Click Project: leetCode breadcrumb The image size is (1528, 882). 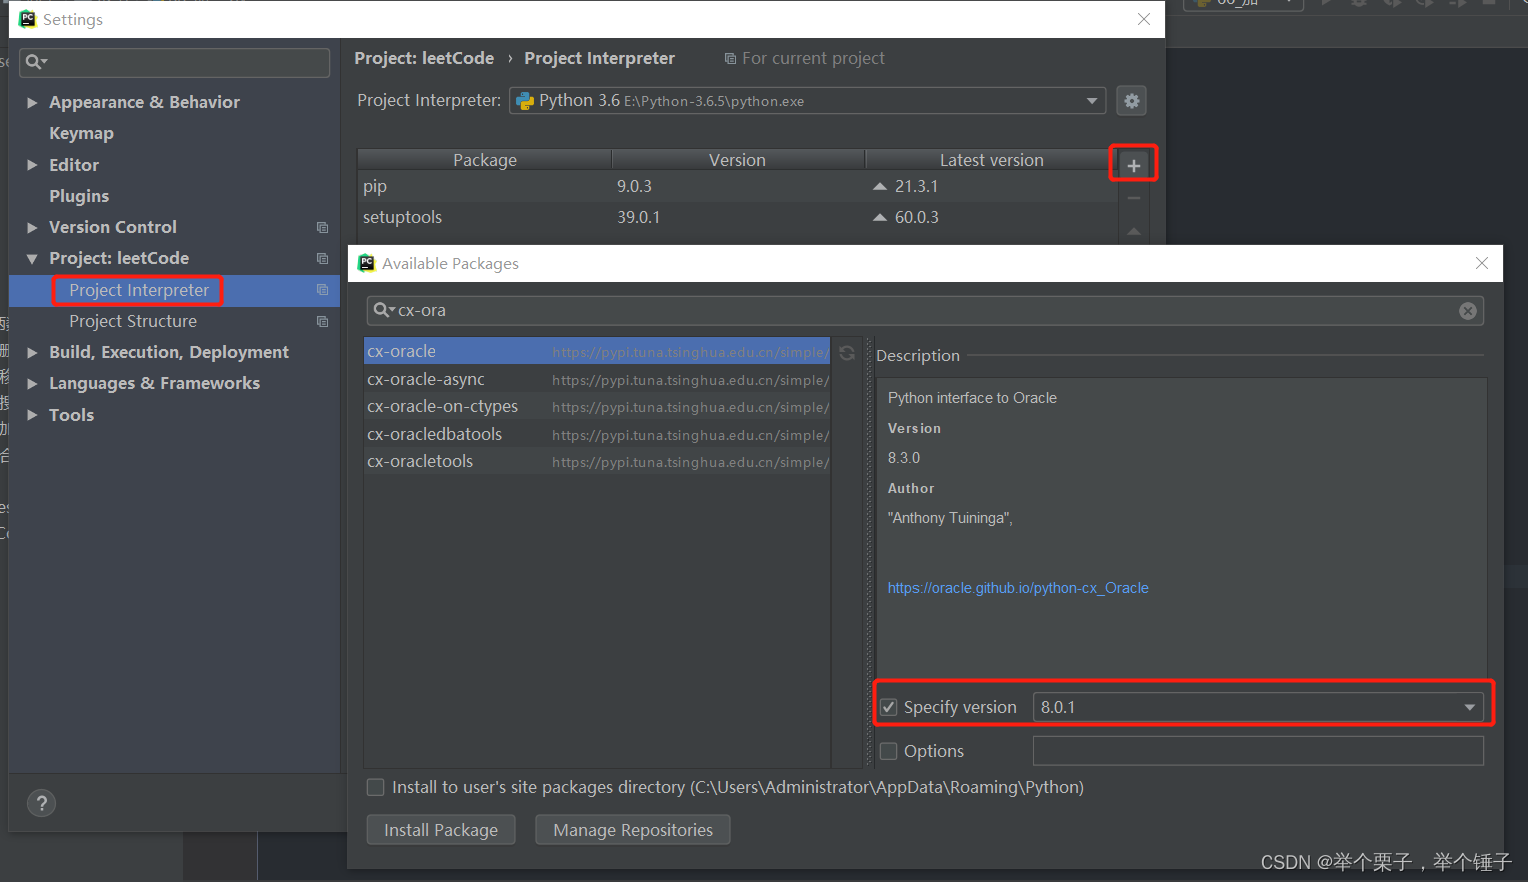(x=424, y=58)
